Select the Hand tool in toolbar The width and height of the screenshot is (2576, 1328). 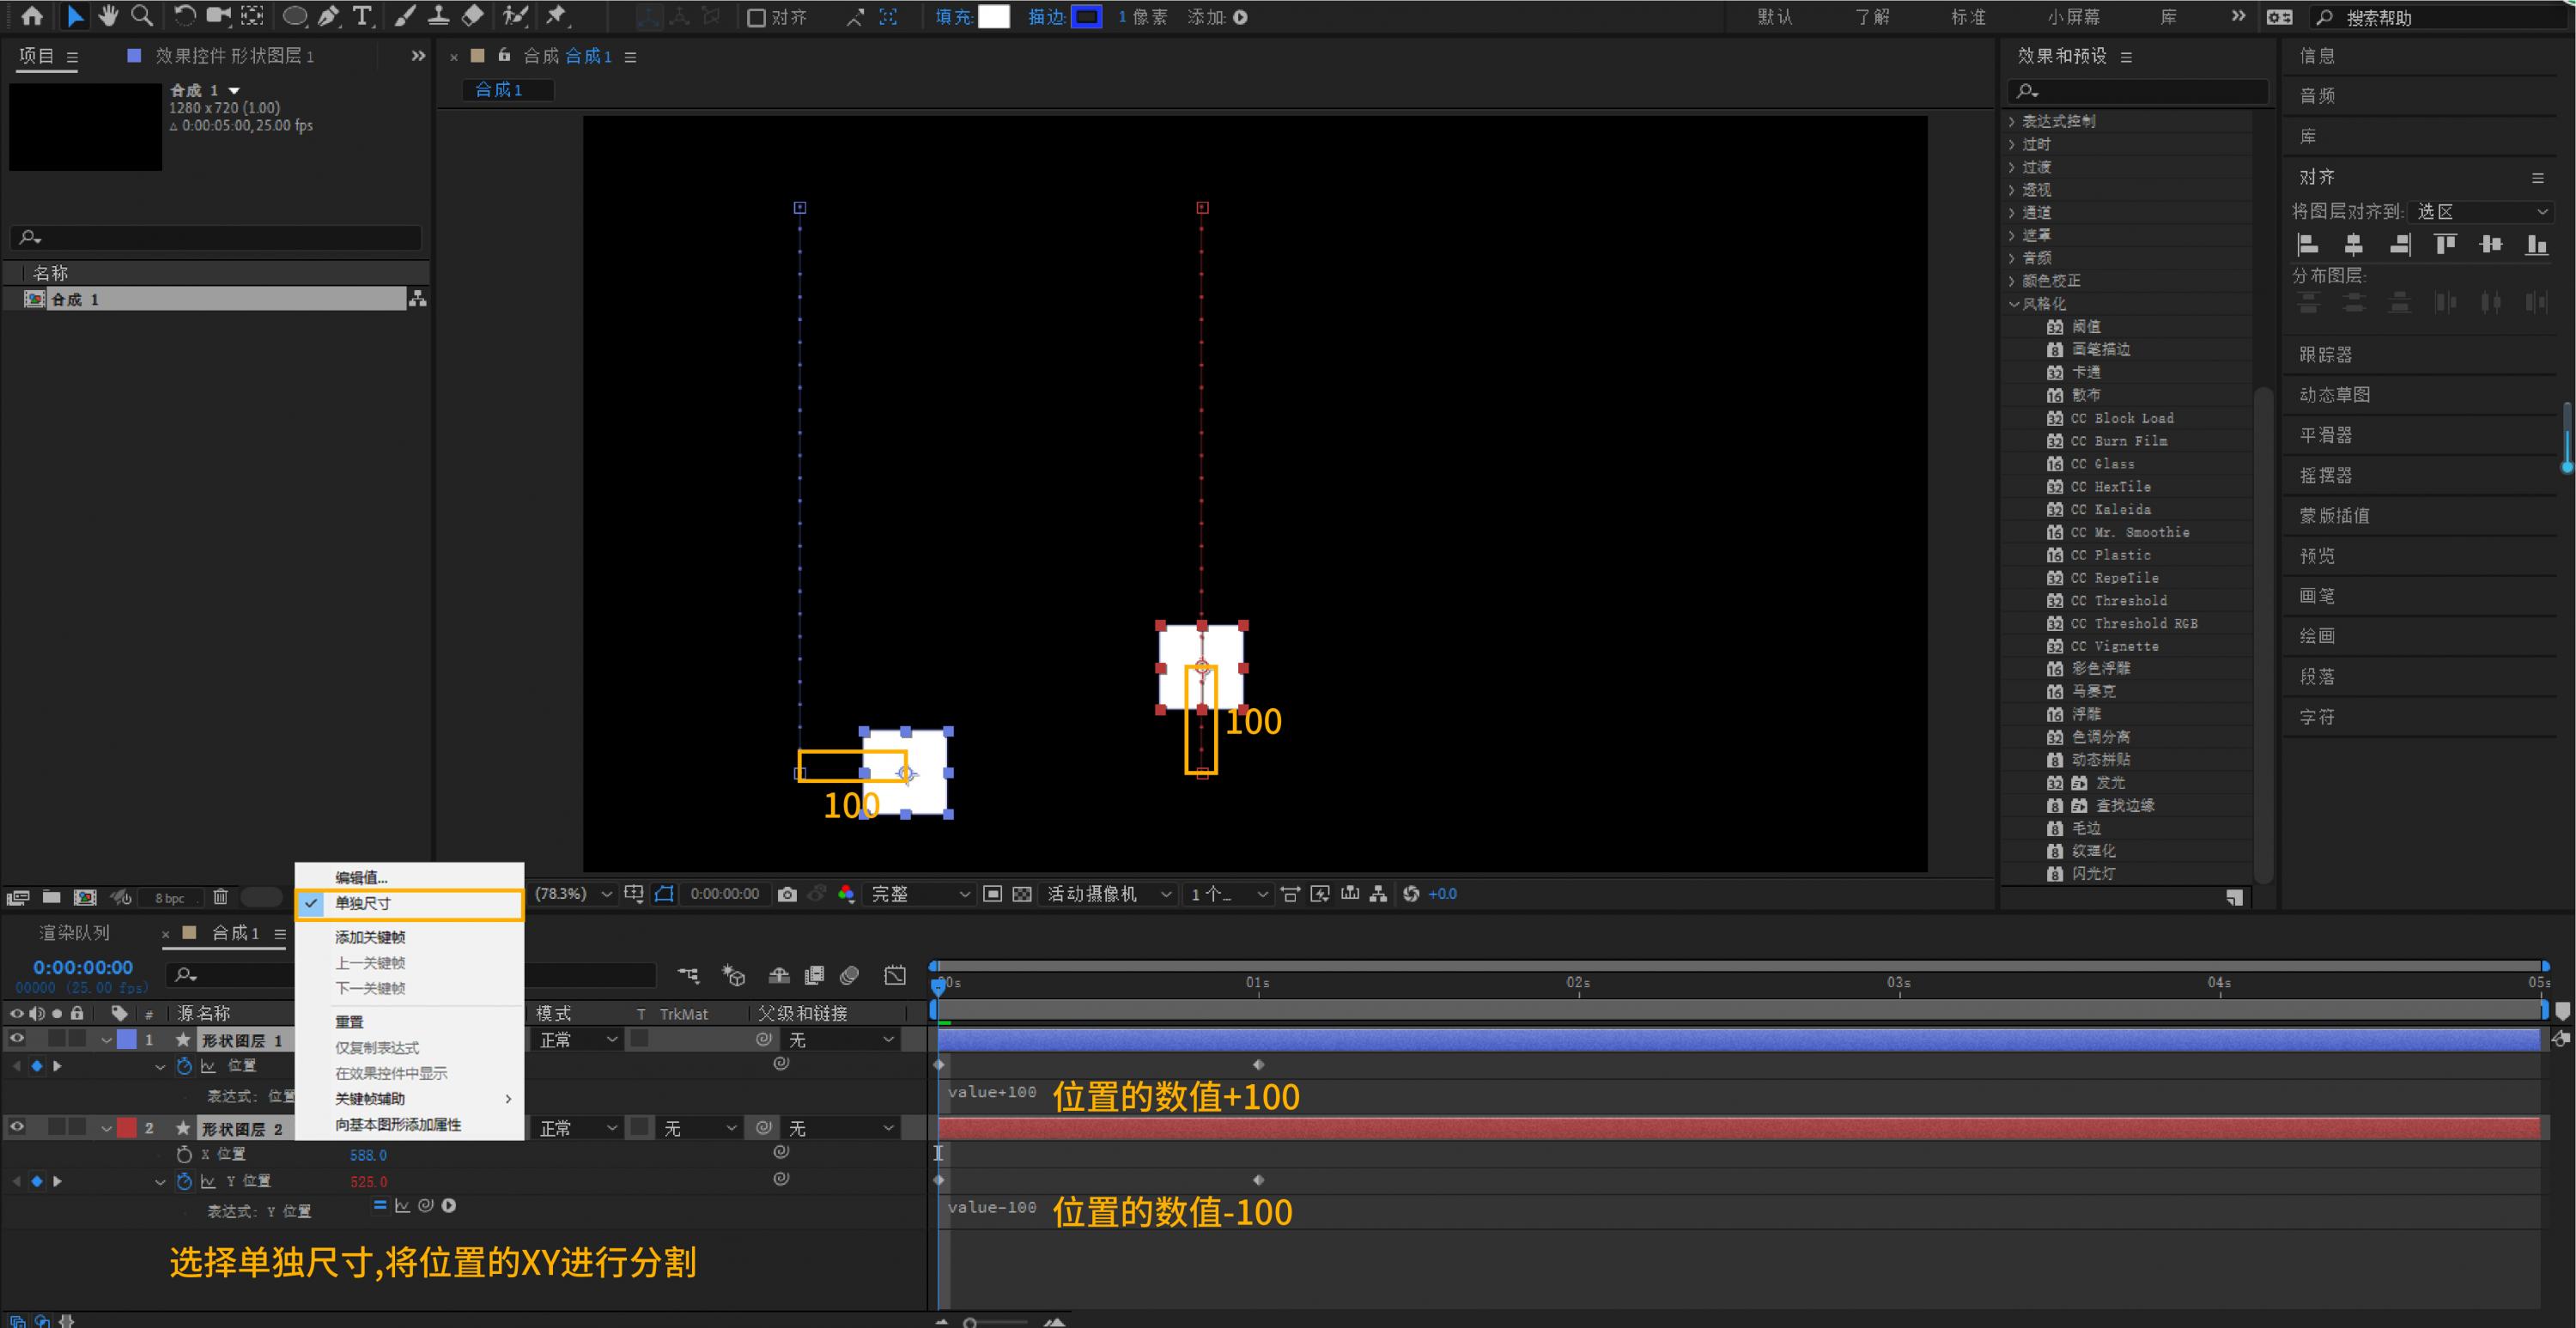tap(108, 16)
